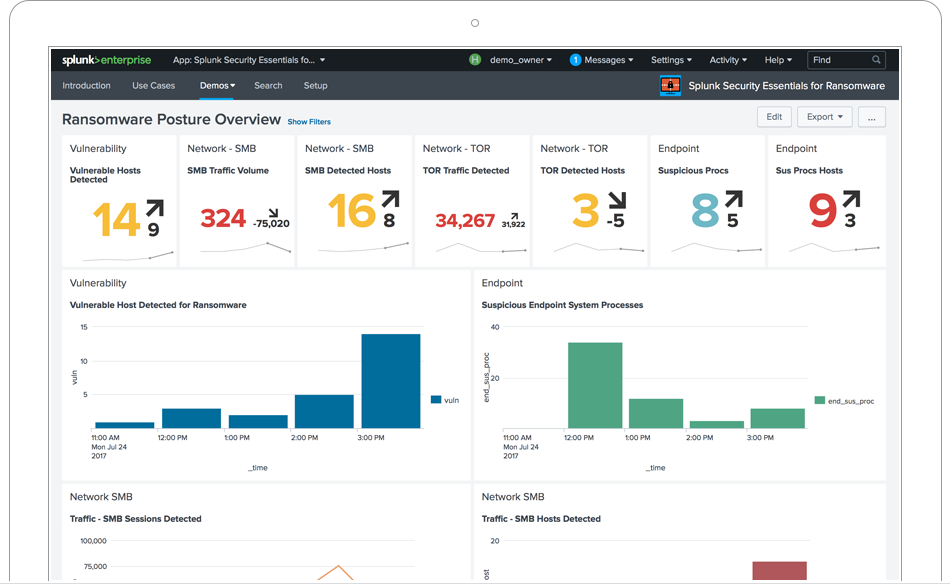Open the Search tab
Image resolution: width=950 pixels, height=584 pixels.
click(x=268, y=85)
